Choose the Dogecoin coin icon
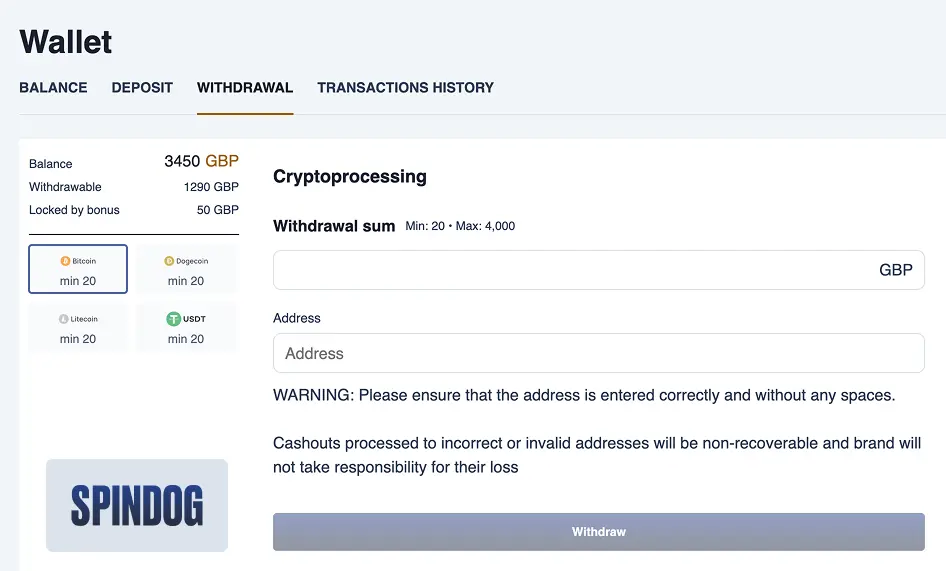 click(x=168, y=261)
